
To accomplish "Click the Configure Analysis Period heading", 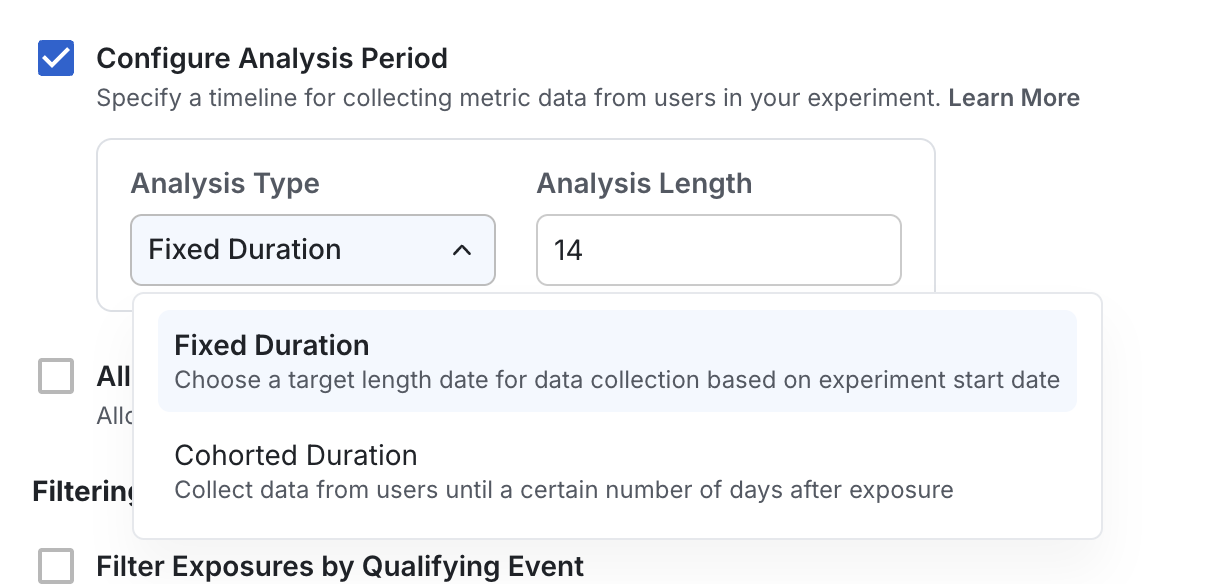I will click(272, 58).
